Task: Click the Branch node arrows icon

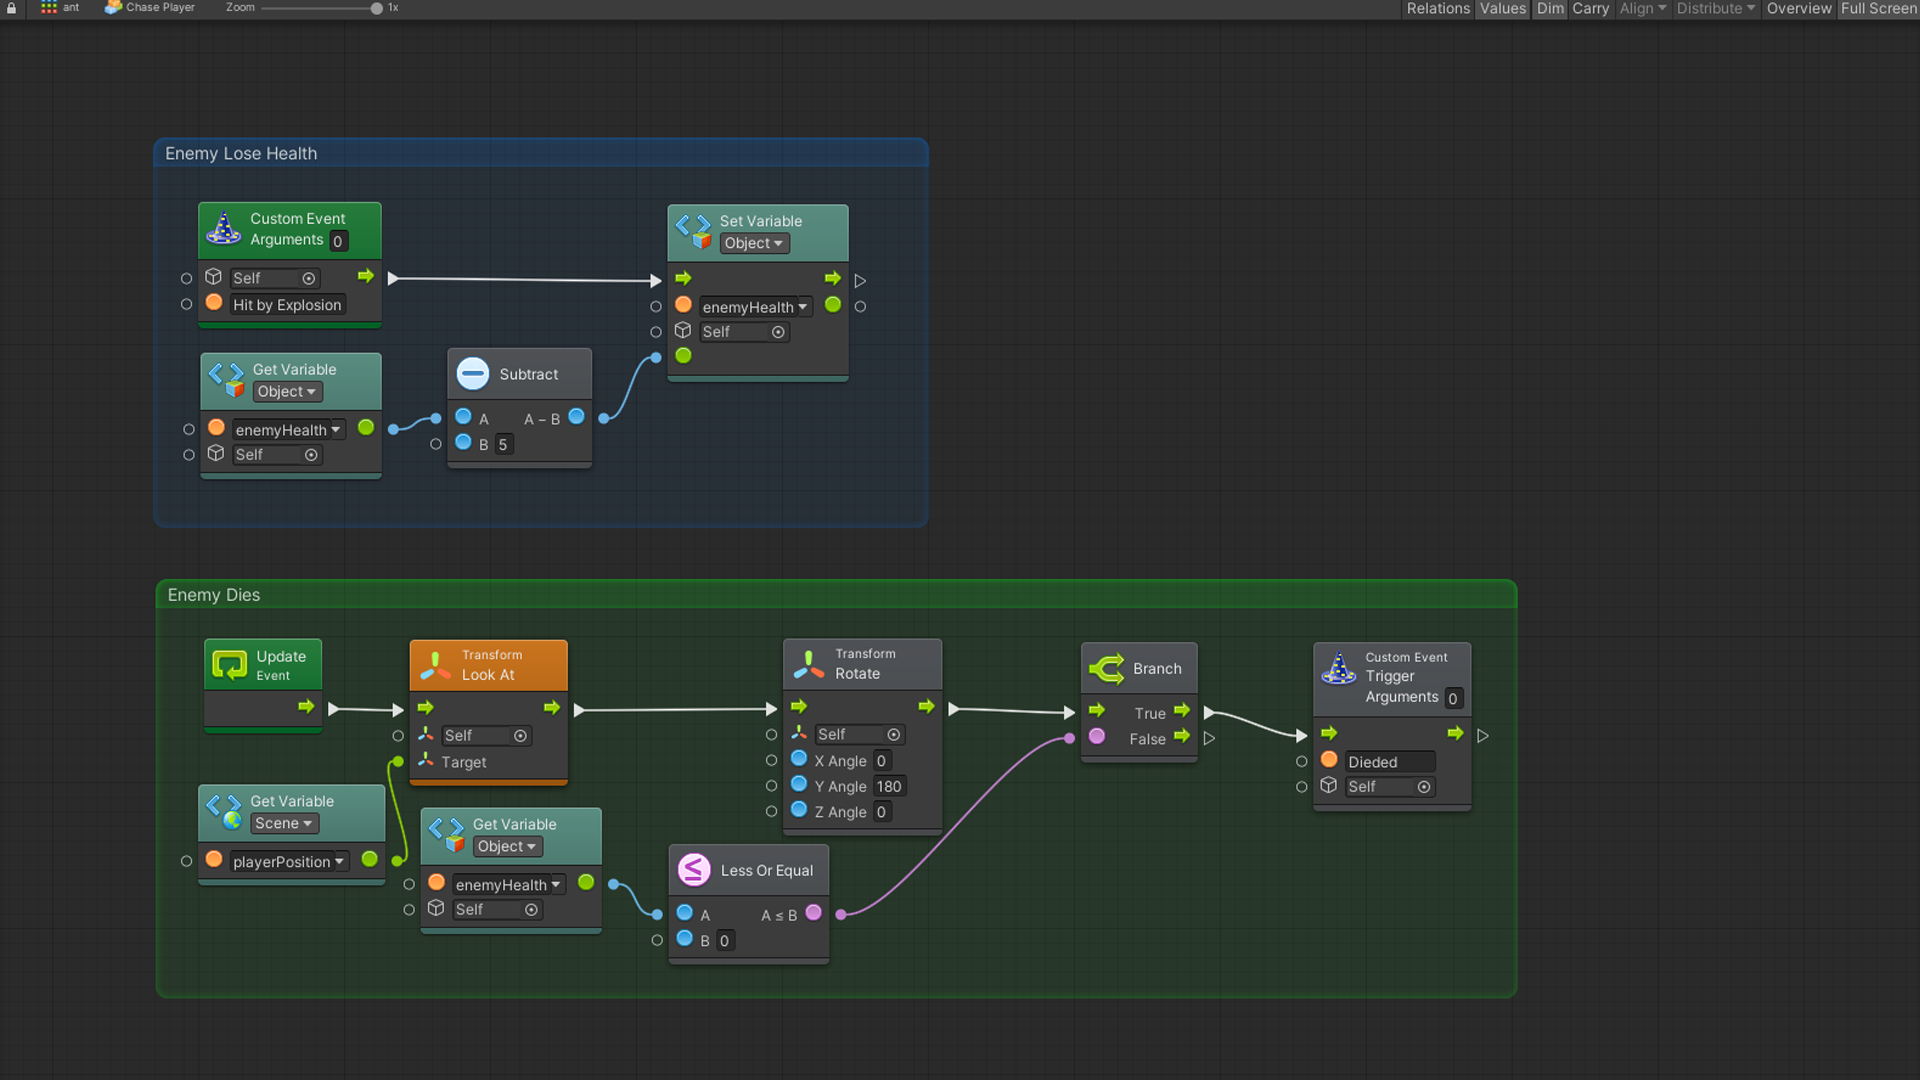Action: (x=1106, y=669)
